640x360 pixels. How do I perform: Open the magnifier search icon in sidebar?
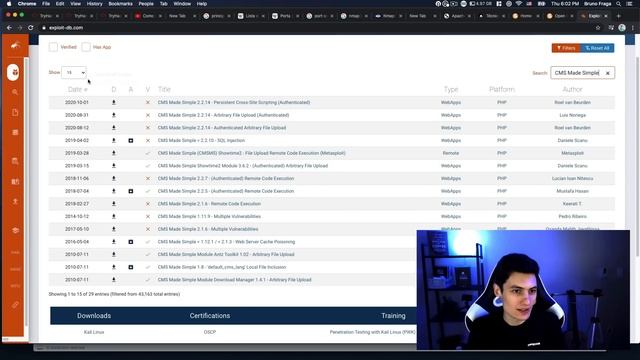tap(15, 93)
